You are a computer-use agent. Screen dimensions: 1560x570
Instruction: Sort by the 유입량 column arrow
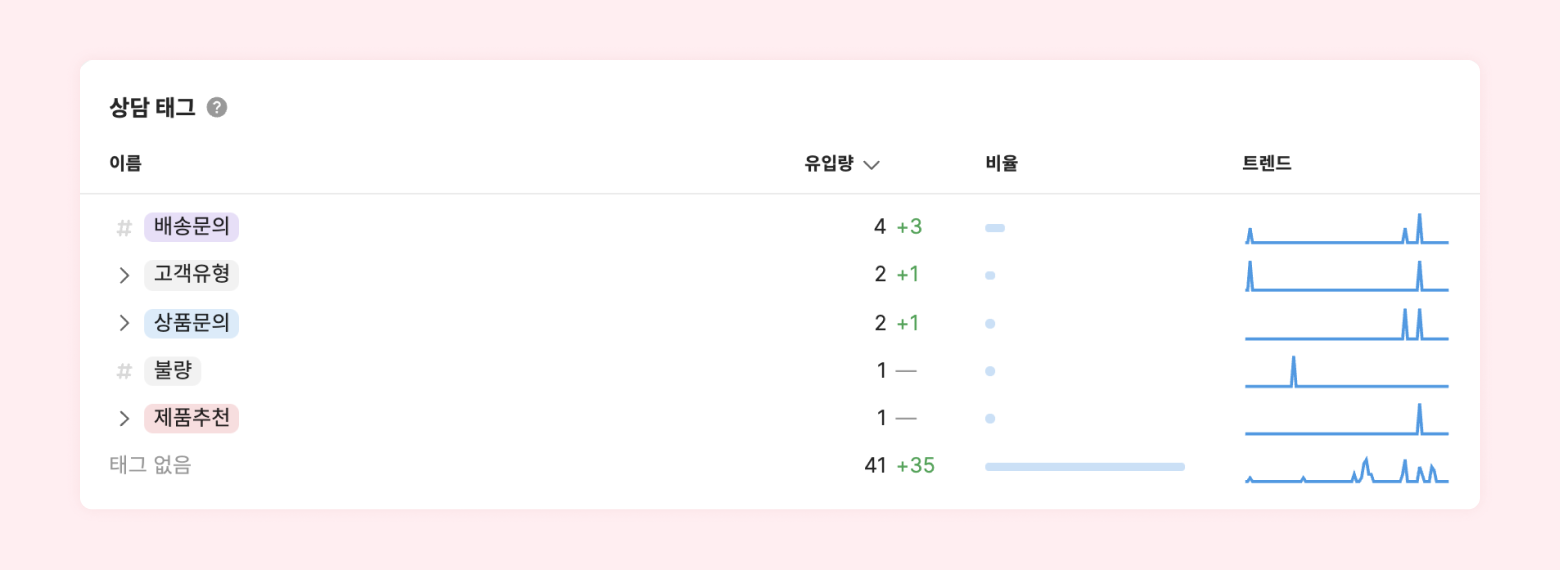pyautogui.click(x=871, y=165)
